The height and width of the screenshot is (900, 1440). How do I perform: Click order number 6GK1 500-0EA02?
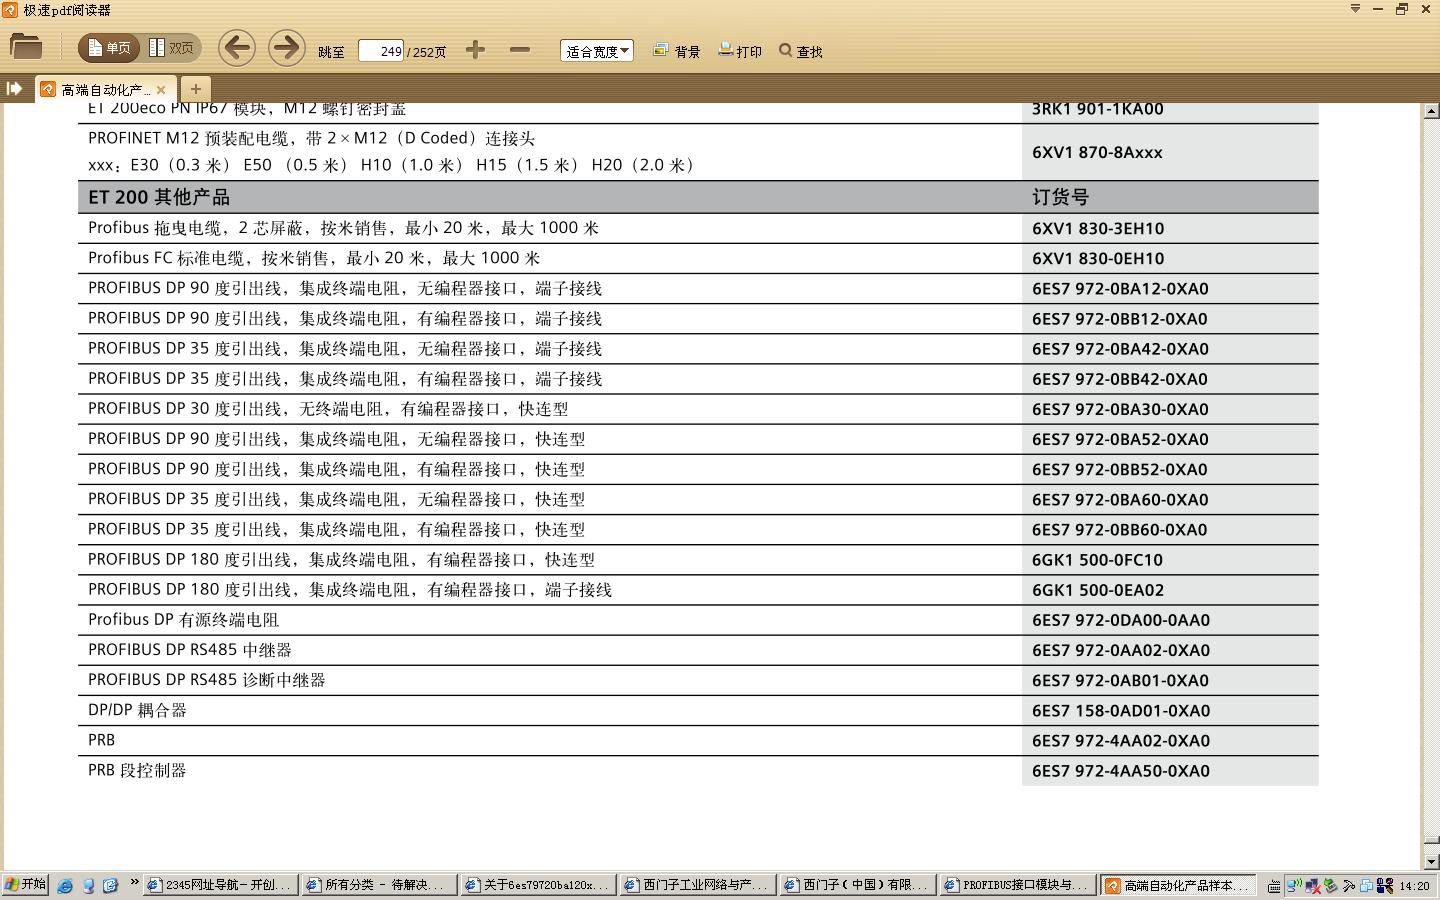pyautogui.click(x=1098, y=590)
